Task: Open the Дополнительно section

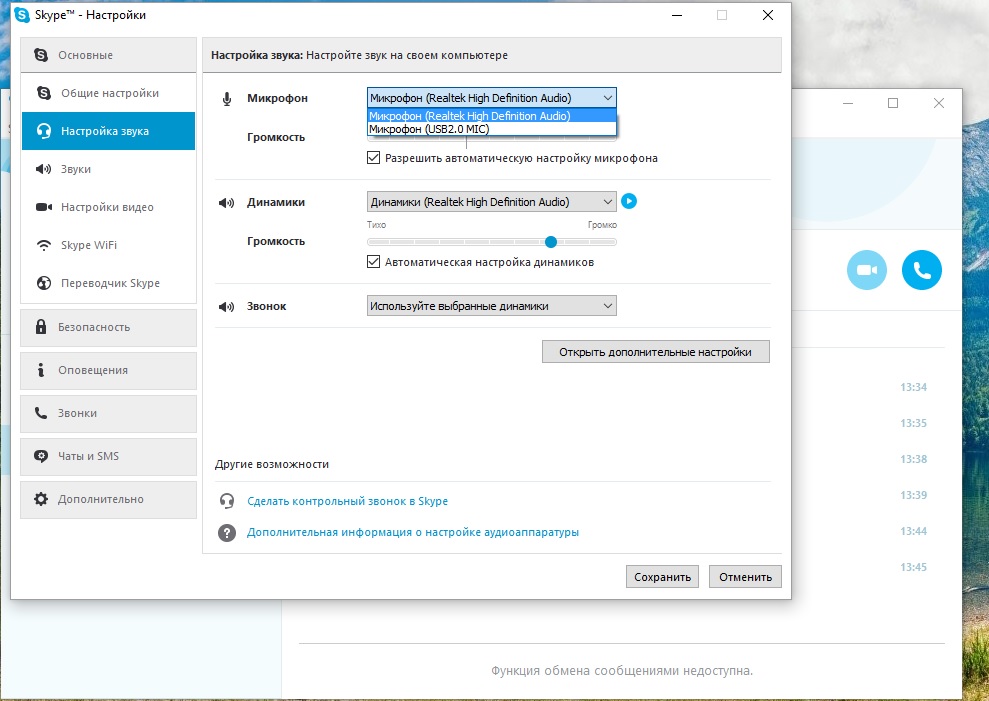Action: (x=108, y=500)
